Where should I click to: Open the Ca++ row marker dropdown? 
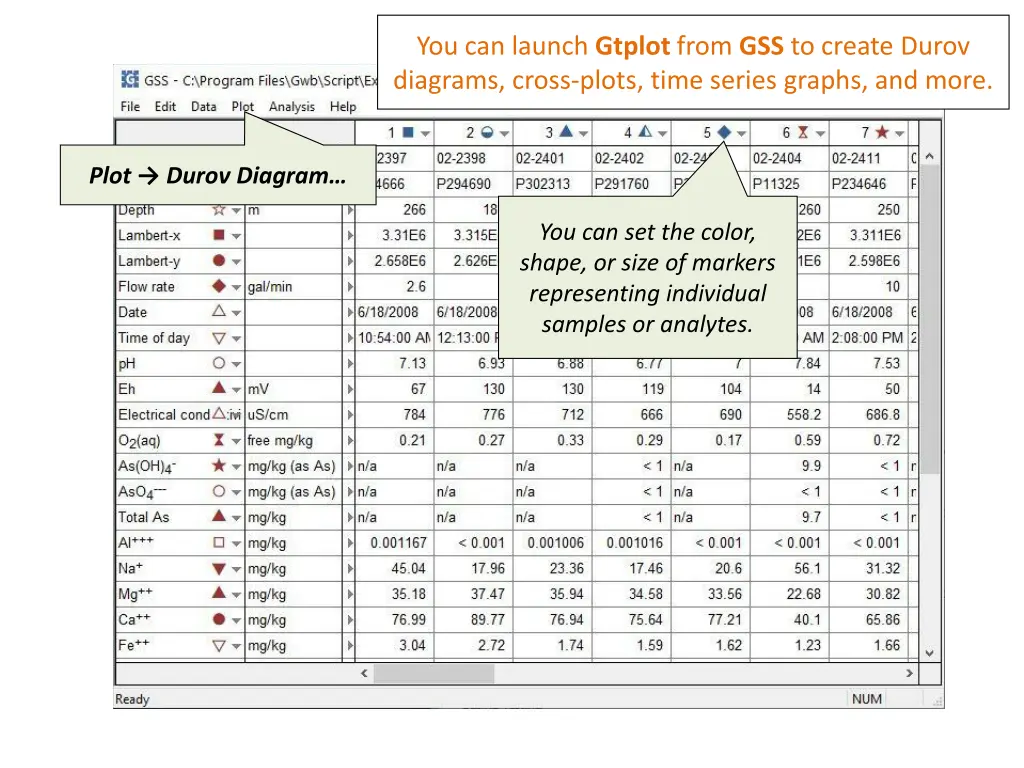pos(236,620)
